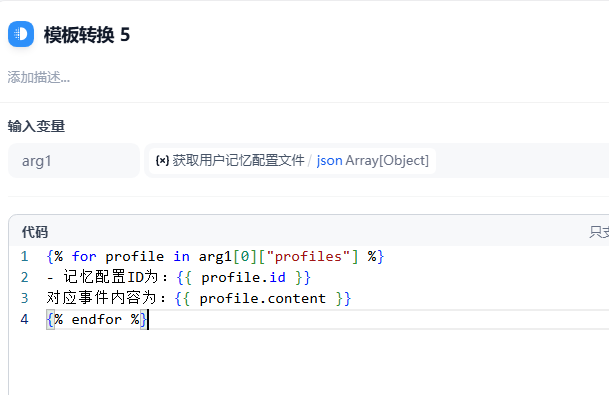Open the 获取用户记忆配置文件 variable selector
Viewport: 609px width, 395px height.
(x=292, y=160)
